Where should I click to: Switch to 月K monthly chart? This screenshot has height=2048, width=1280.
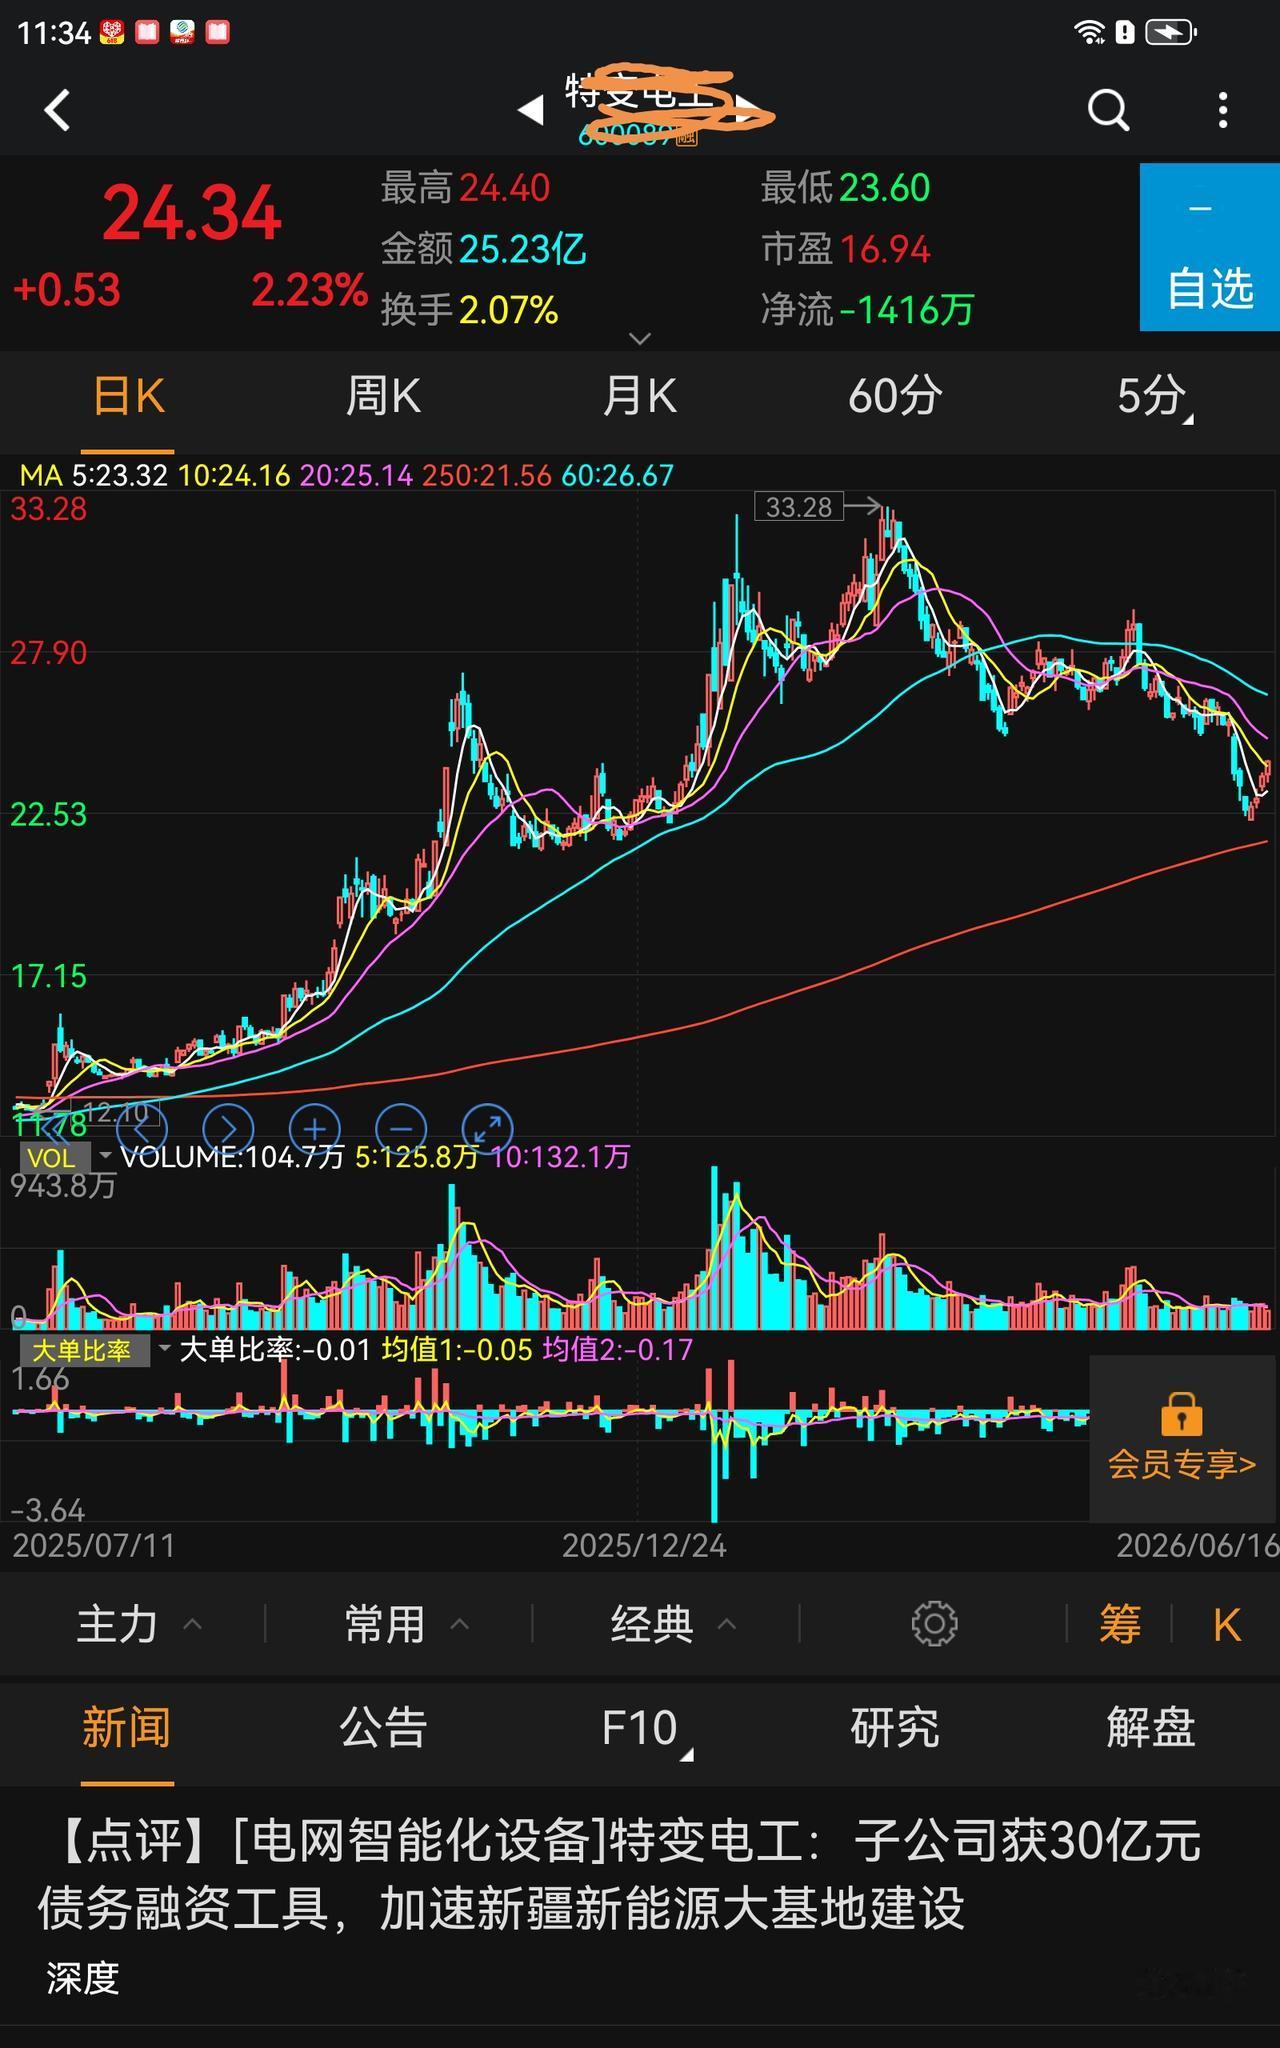(x=639, y=397)
